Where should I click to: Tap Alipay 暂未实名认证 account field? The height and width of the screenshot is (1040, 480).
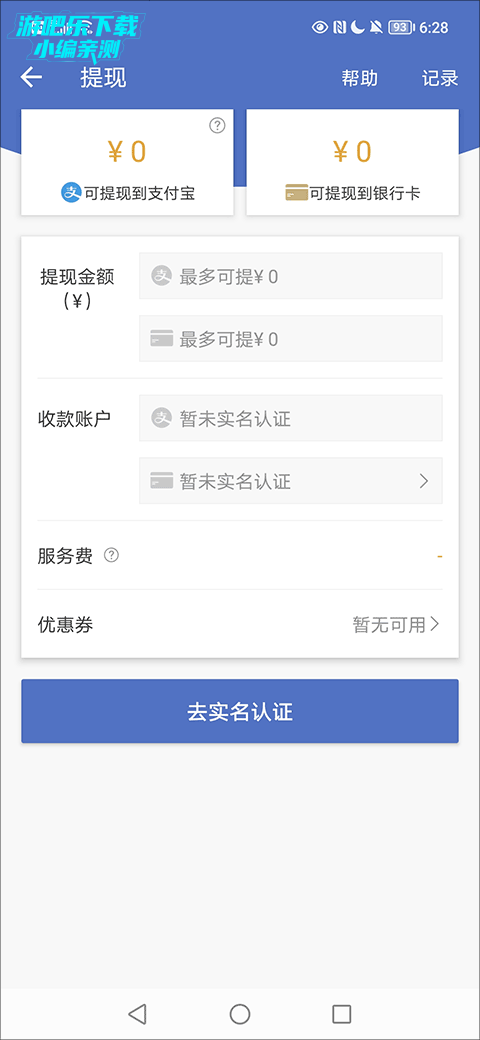(x=290, y=418)
